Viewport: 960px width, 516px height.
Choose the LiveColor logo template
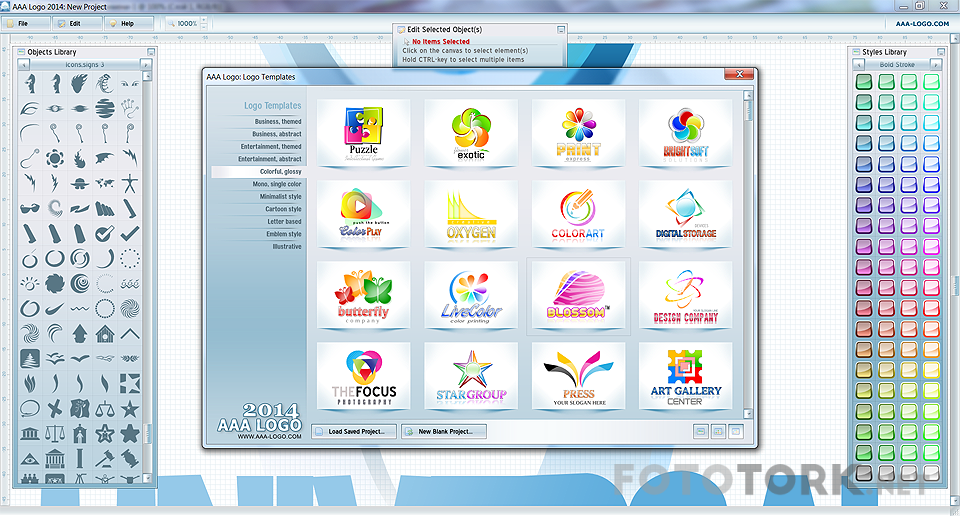[471, 295]
